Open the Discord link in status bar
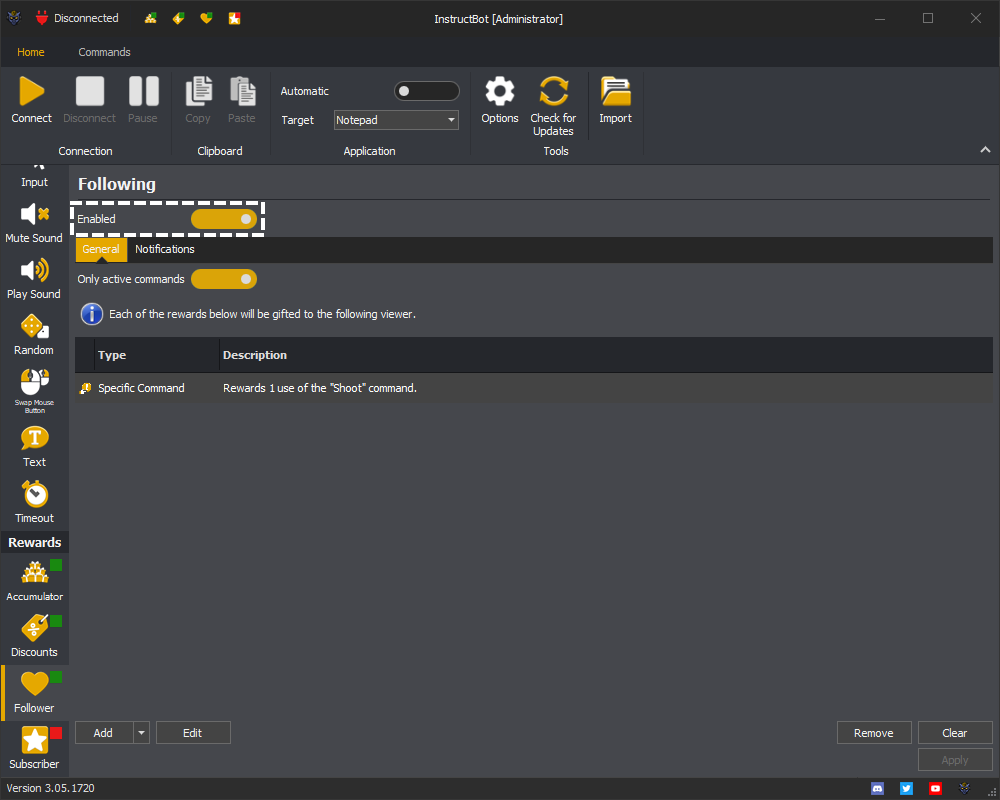This screenshot has height=800, width=1000. coord(878,789)
